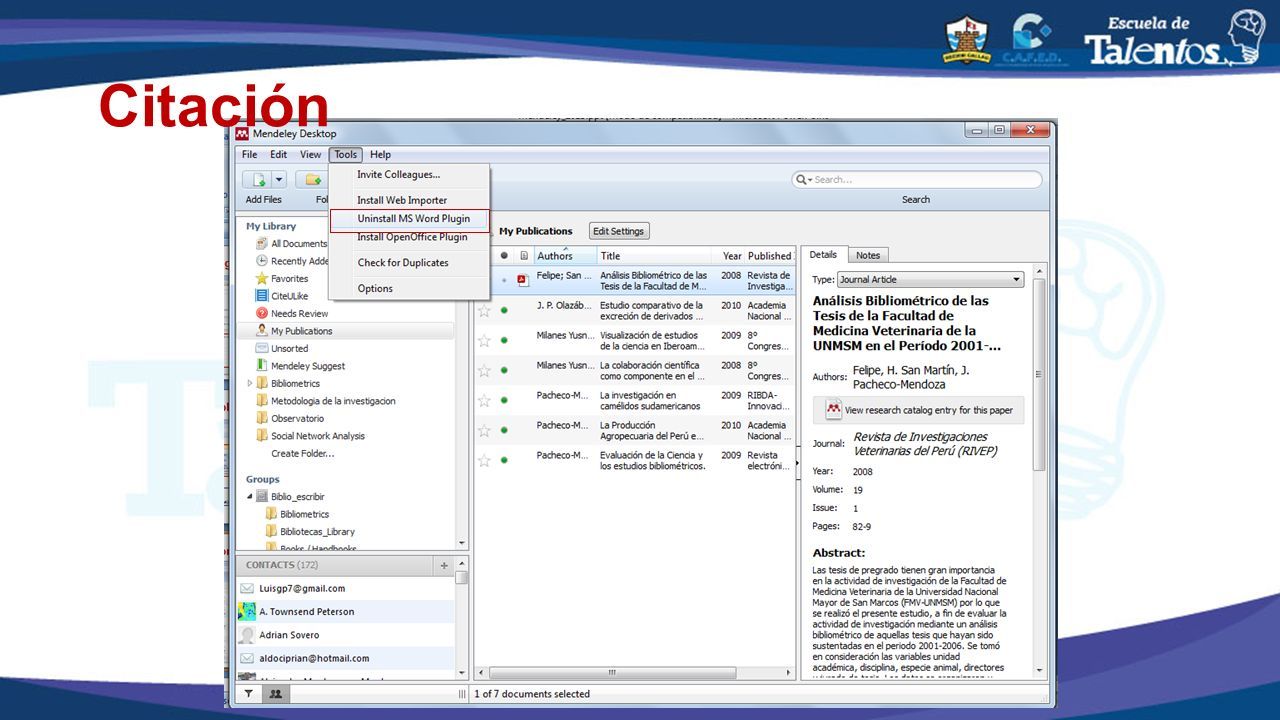Toggle read dot for Evaluación de la Ciencia row
This screenshot has width=1280, height=720.
504,460
